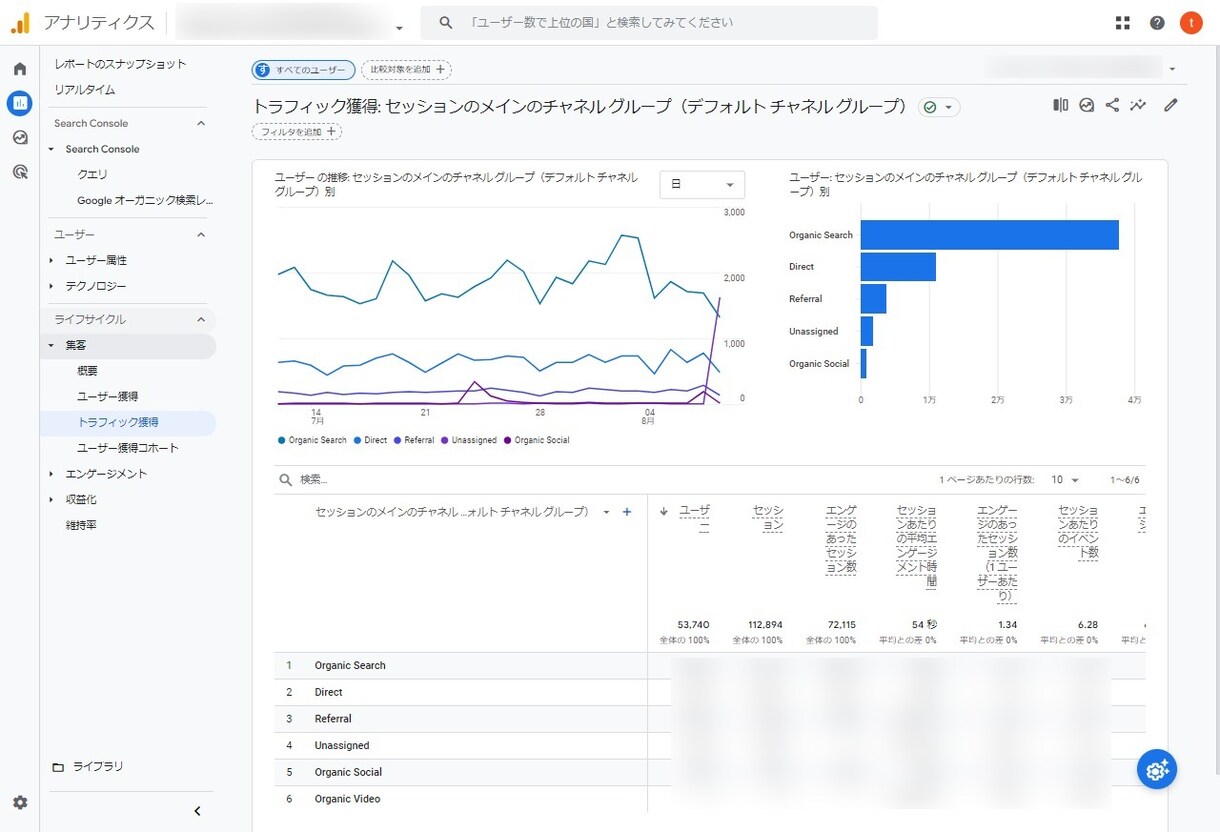Click すべてのユーザー segment chip

[x=303, y=70]
